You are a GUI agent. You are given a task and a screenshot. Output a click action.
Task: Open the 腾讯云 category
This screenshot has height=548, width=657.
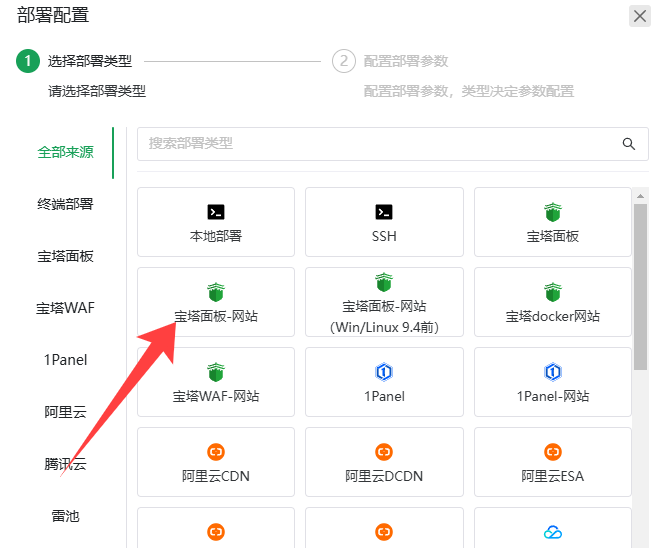(x=66, y=464)
